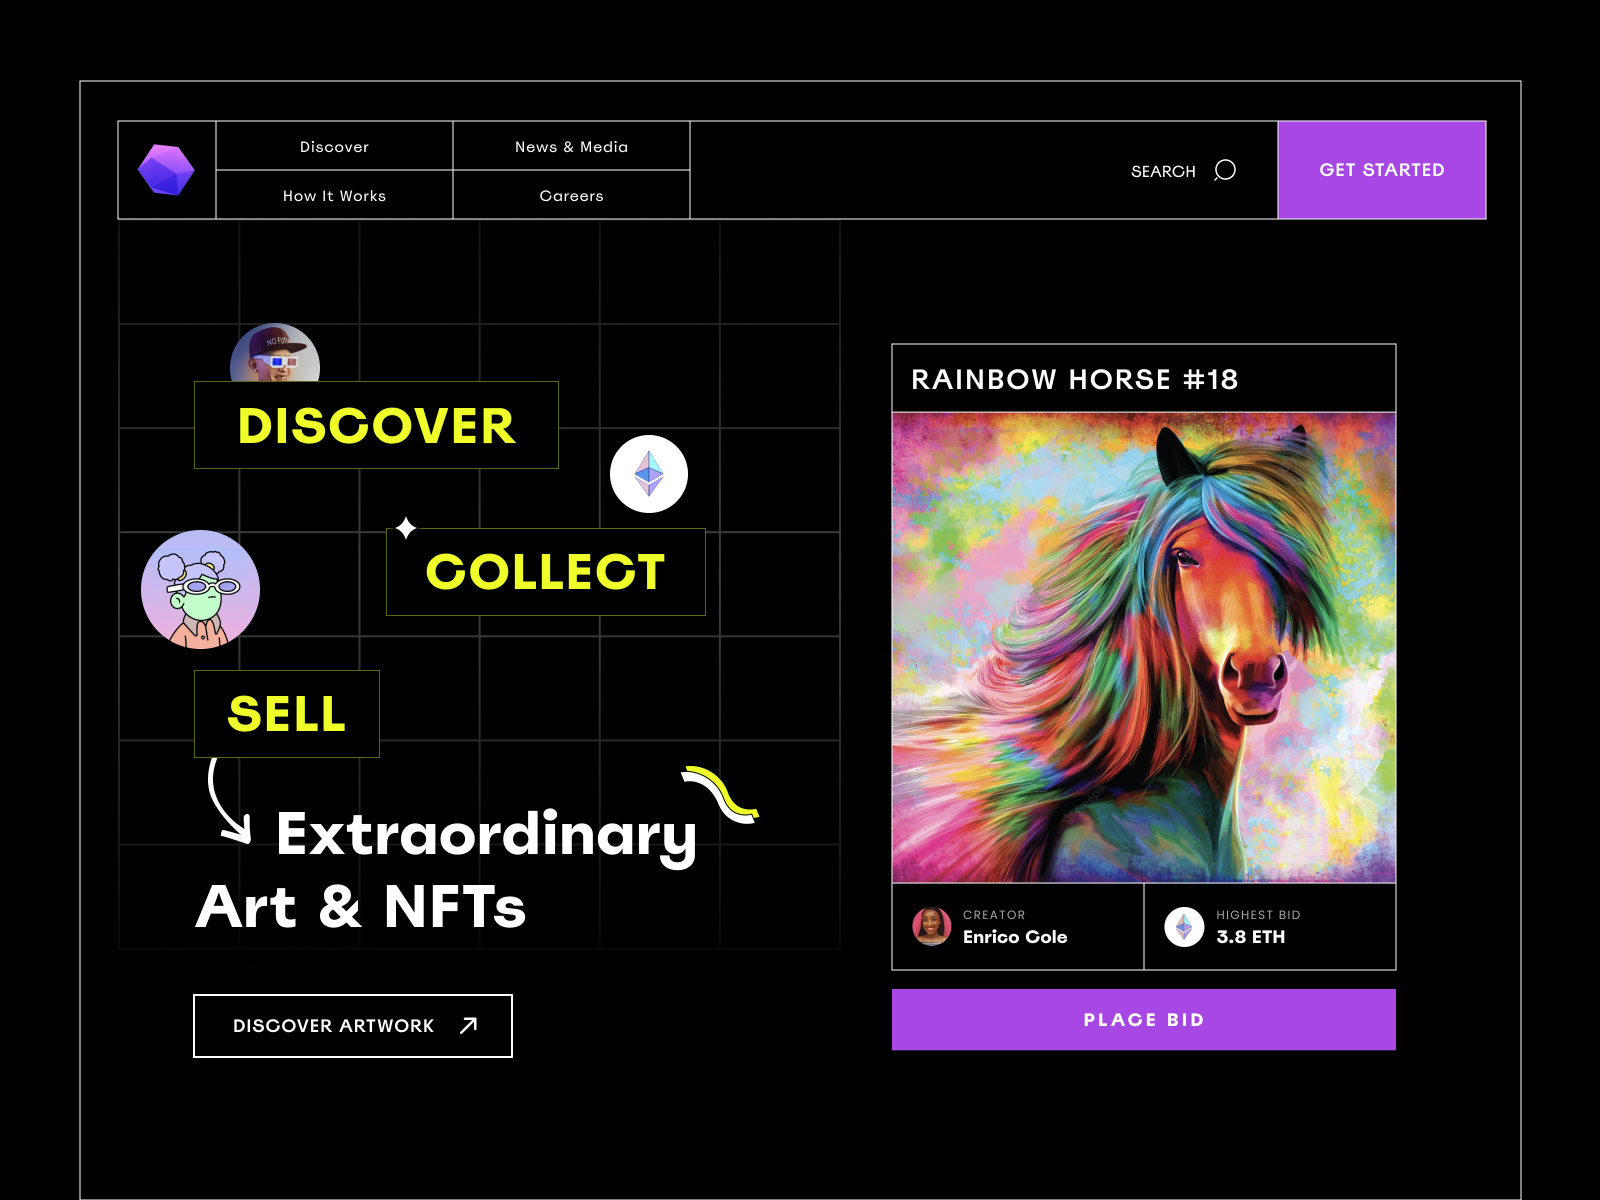Click the search magnifier icon
This screenshot has height=1200, width=1600.
tap(1223, 170)
